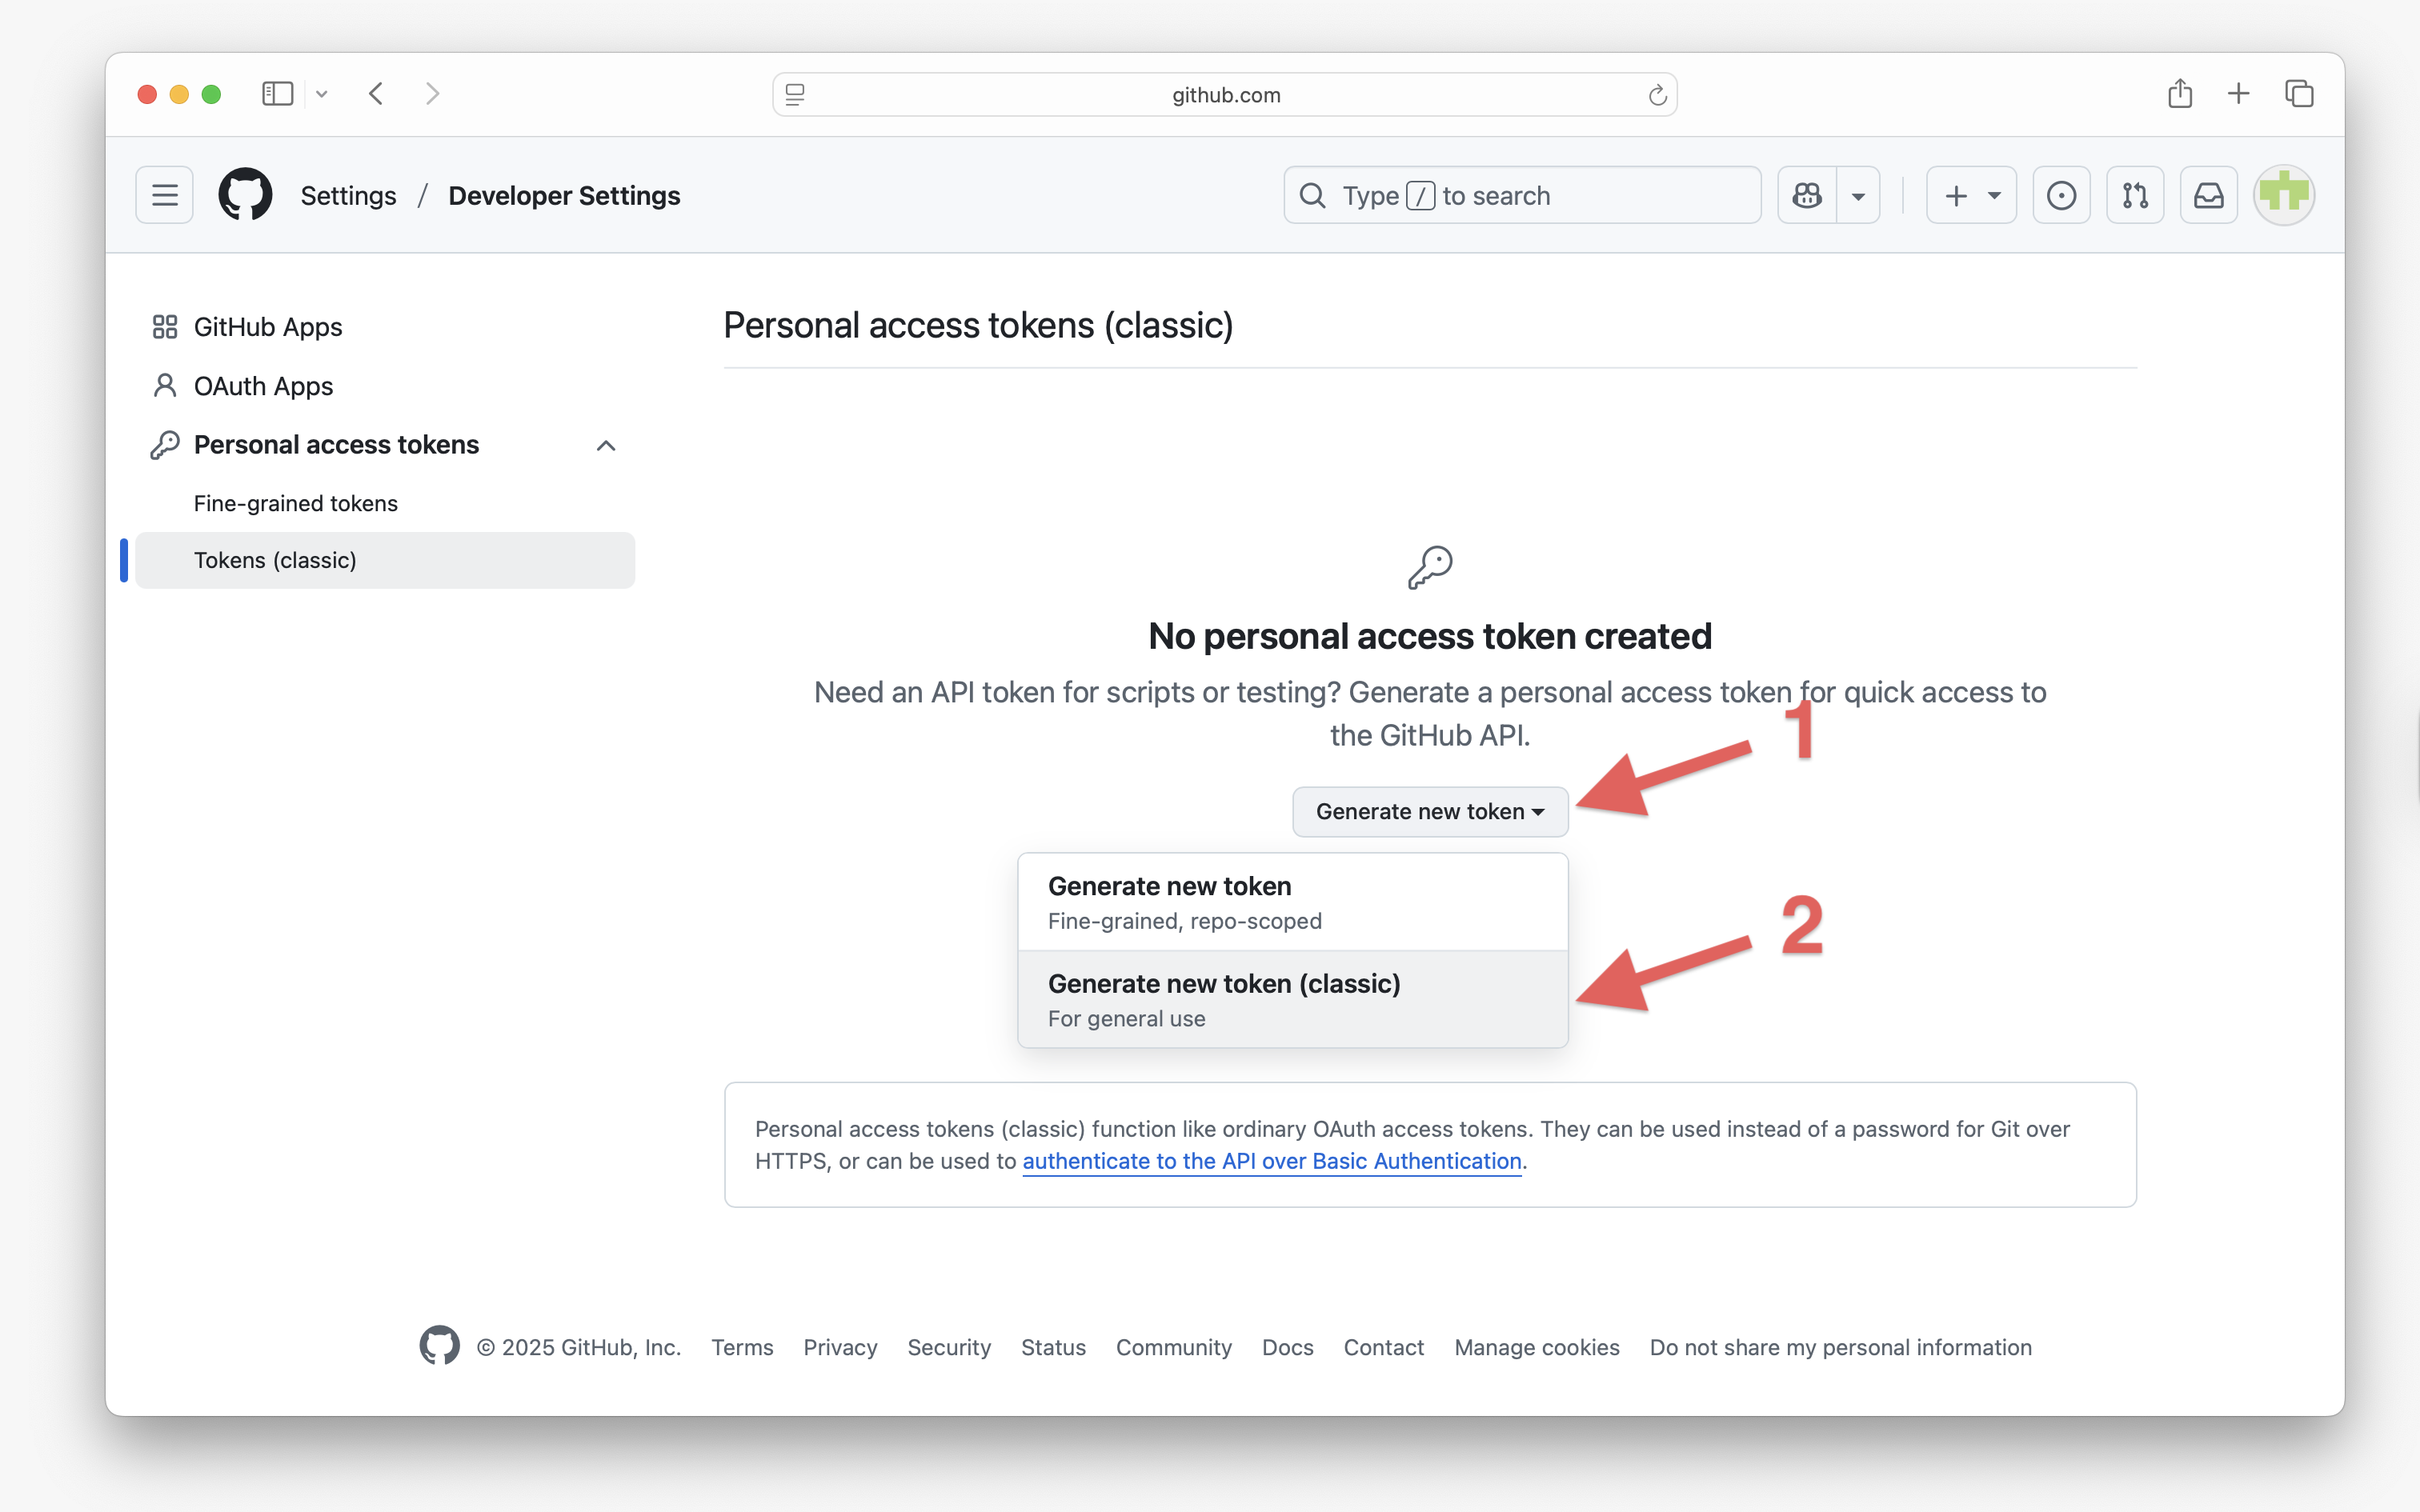The width and height of the screenshot is (2420, 1512).
Task: Click the Generate new token dropdown button
Action: (x=1429, y=811)
